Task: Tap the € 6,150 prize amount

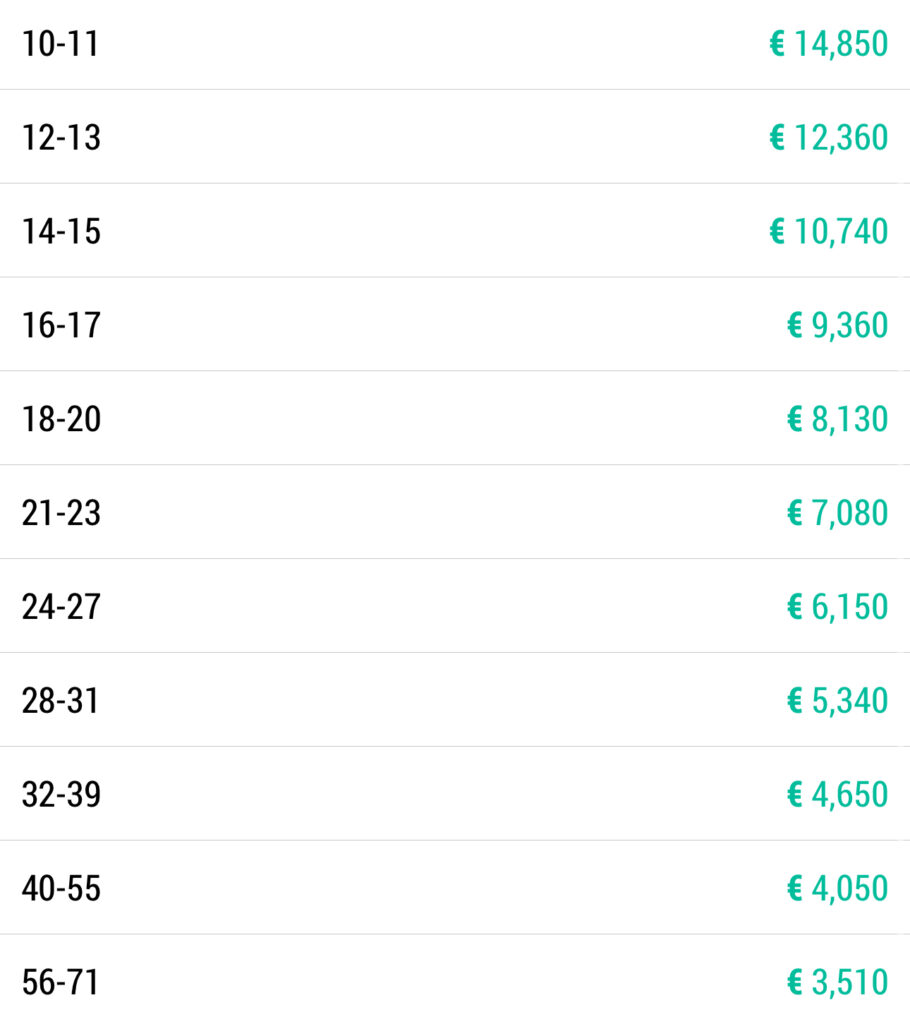Action: 837,607
